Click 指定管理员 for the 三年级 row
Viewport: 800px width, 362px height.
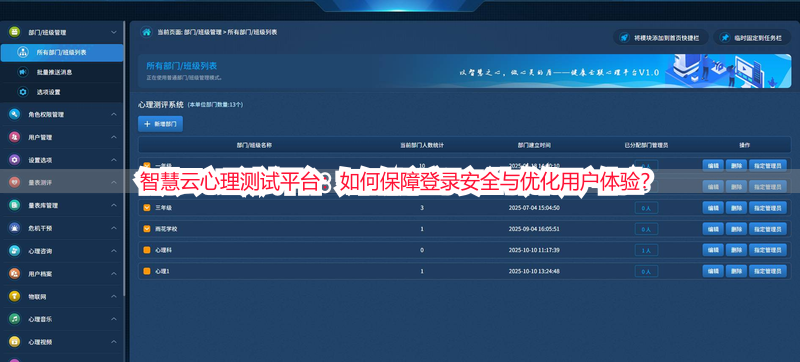[768, 208]
